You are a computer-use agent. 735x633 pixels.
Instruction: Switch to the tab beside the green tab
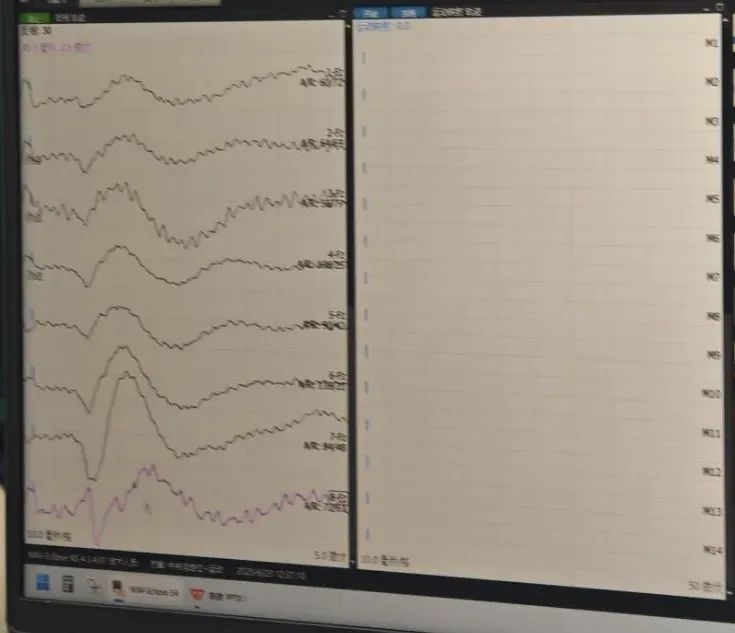(x=71, y=18)
